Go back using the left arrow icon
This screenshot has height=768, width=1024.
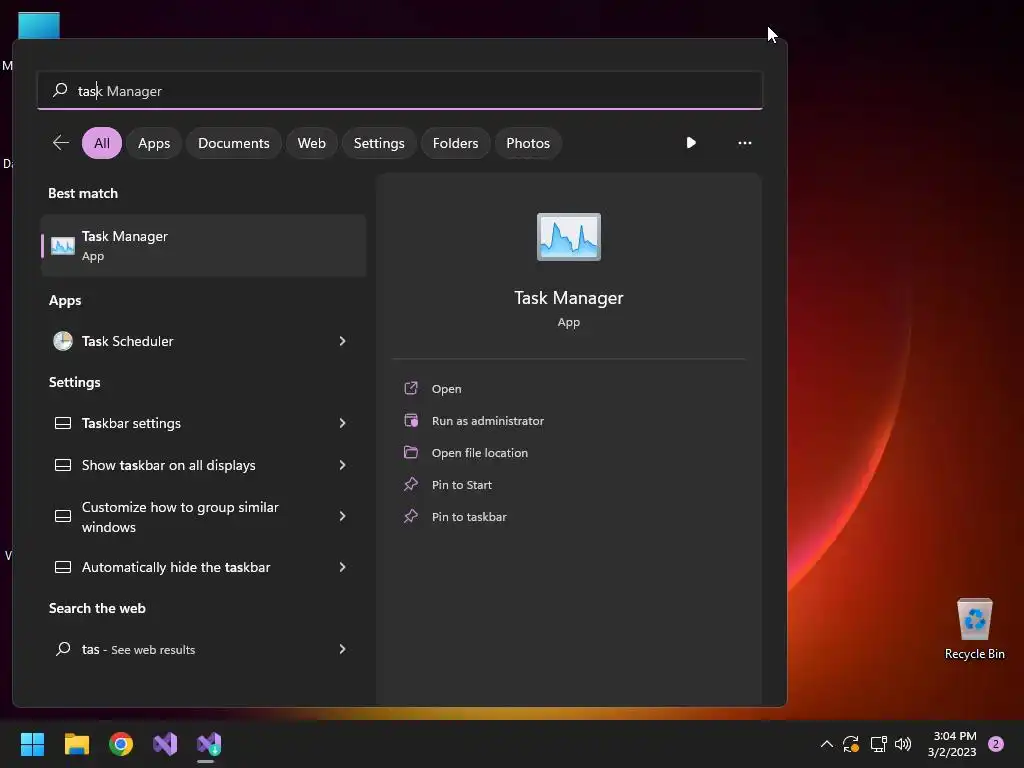pos(61,142)
